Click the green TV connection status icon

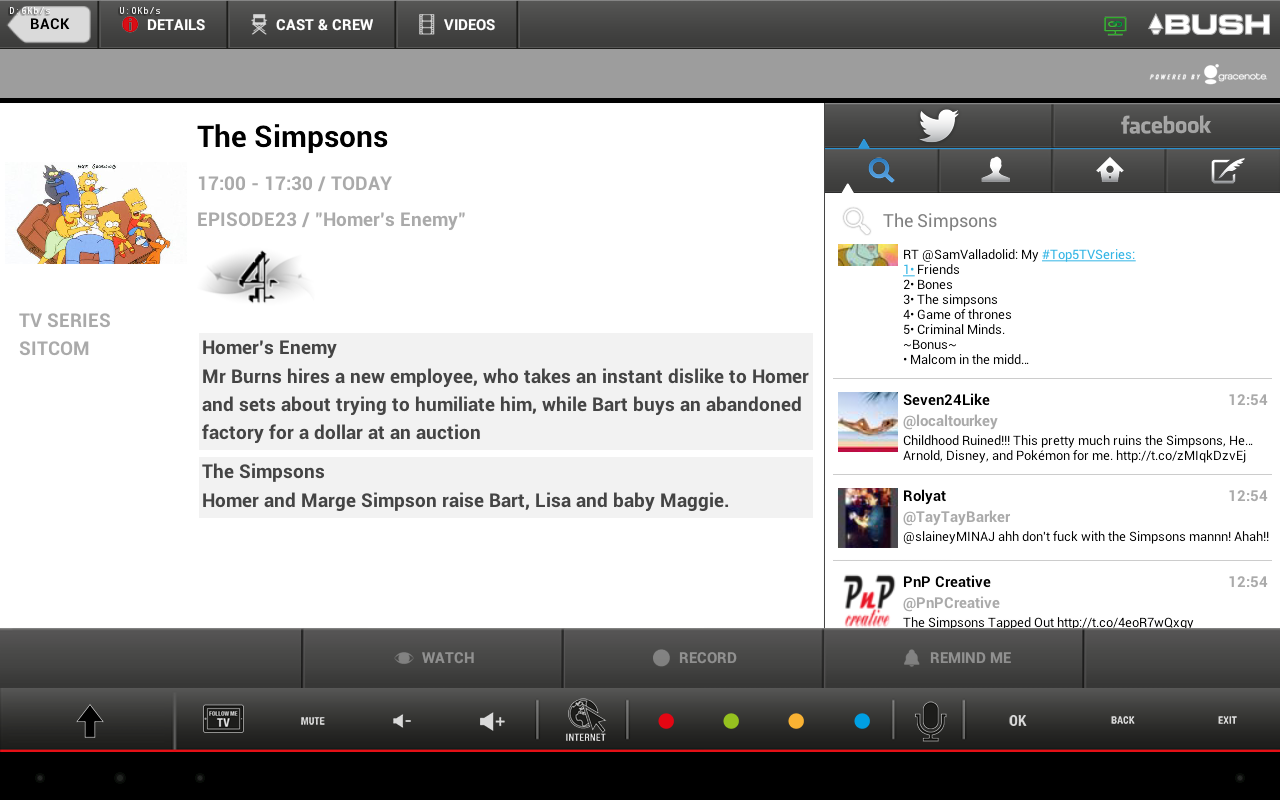tap(1115, 25)
